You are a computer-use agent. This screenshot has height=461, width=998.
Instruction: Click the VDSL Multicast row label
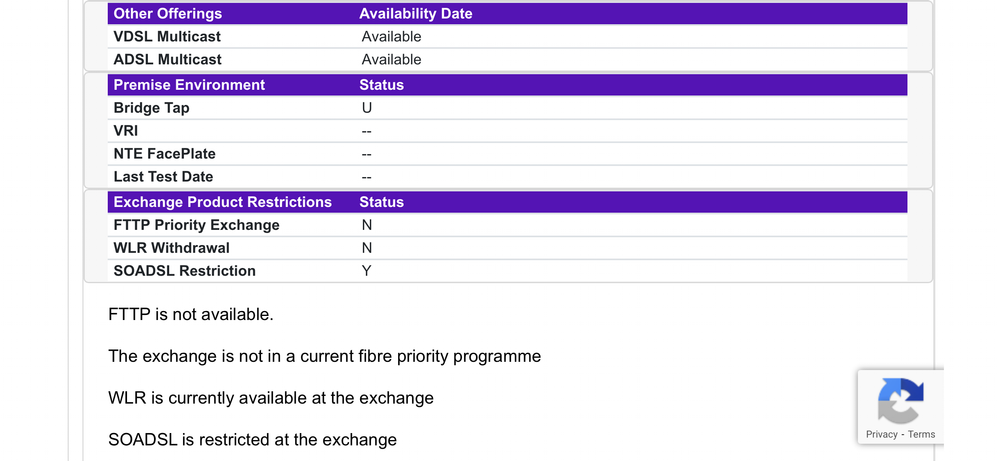click(168, 37)
